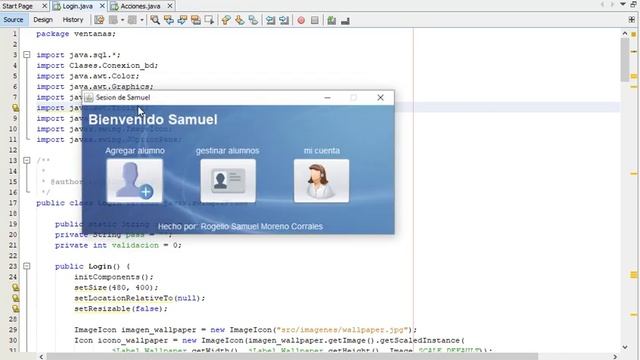
Task: Click the Comment code icon
Action: pos(331,20)
